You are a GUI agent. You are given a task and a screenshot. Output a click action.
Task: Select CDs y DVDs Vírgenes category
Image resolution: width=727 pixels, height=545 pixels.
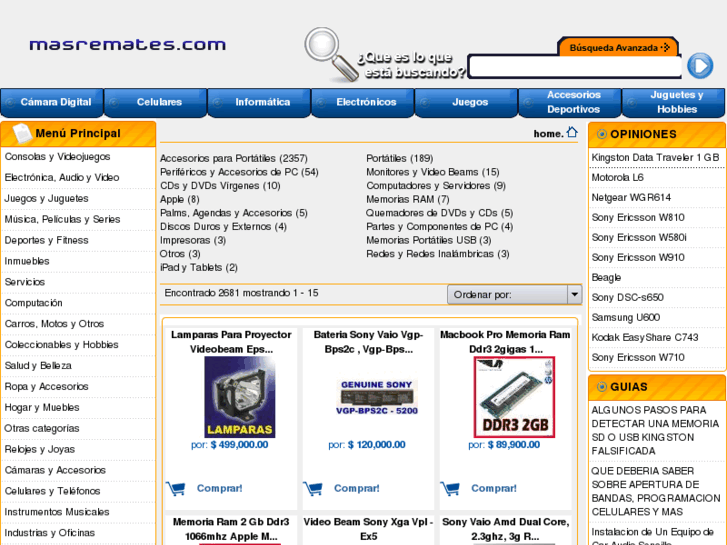tap(220, 186)
